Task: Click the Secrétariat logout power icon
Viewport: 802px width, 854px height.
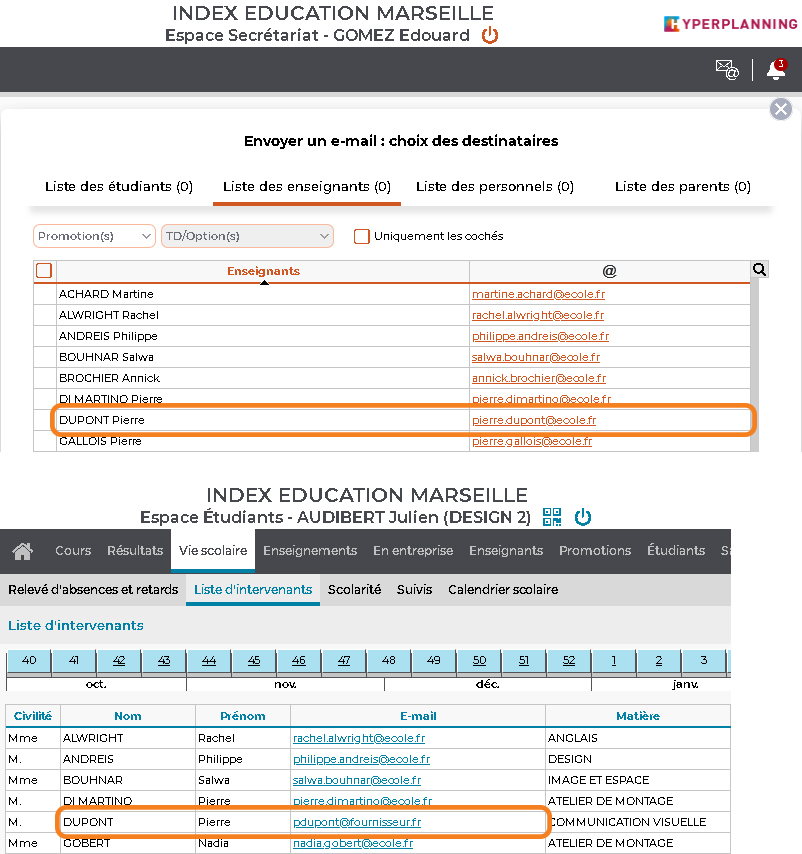Action: click(489, 35)
